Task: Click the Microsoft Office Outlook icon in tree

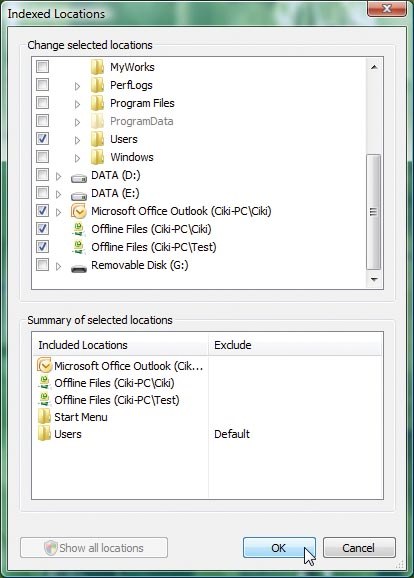Action: (79, 211)
